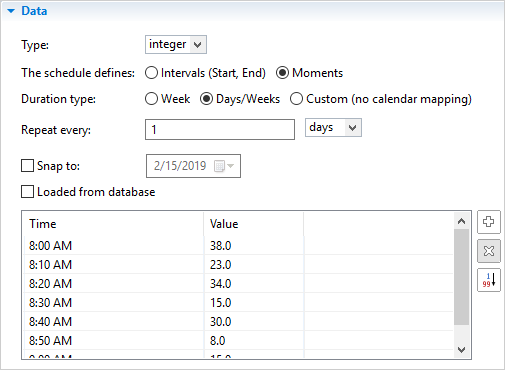Click the Repeat every input field
Screen dimensions: 505x370
220,129
